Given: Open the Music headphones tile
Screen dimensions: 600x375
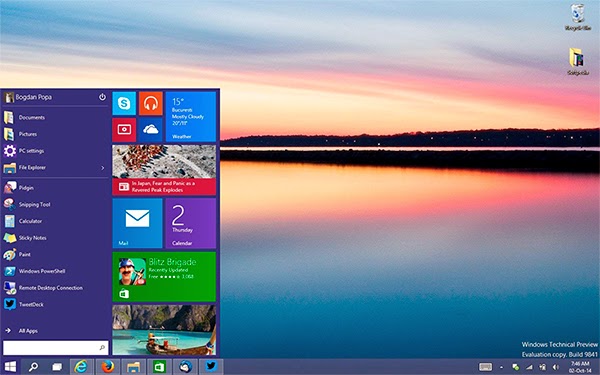Looking at the screenshot, I should (151, 103).
